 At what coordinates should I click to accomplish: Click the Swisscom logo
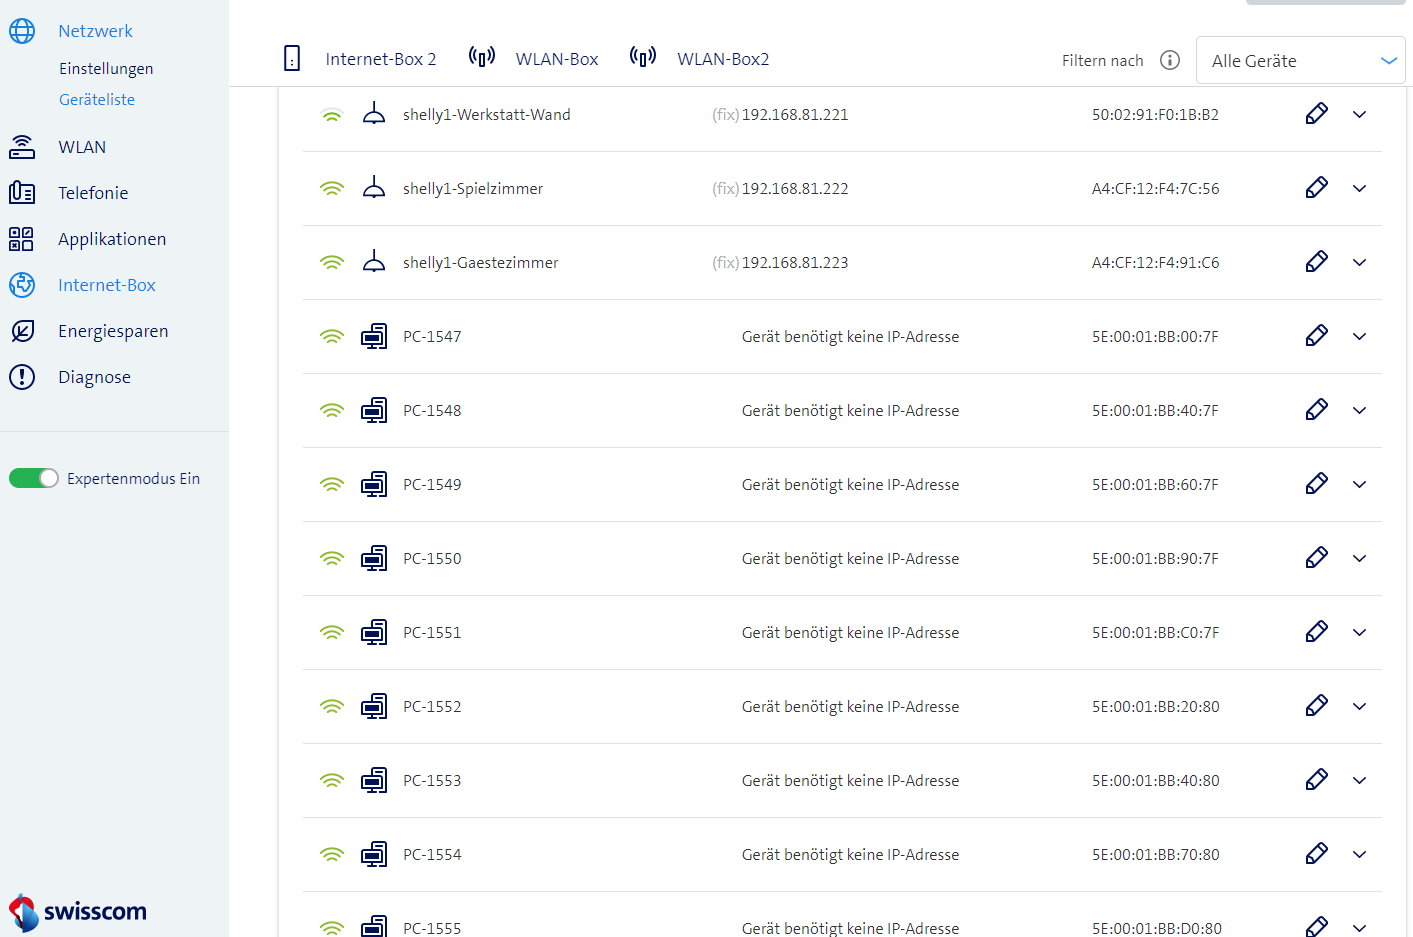78,911
